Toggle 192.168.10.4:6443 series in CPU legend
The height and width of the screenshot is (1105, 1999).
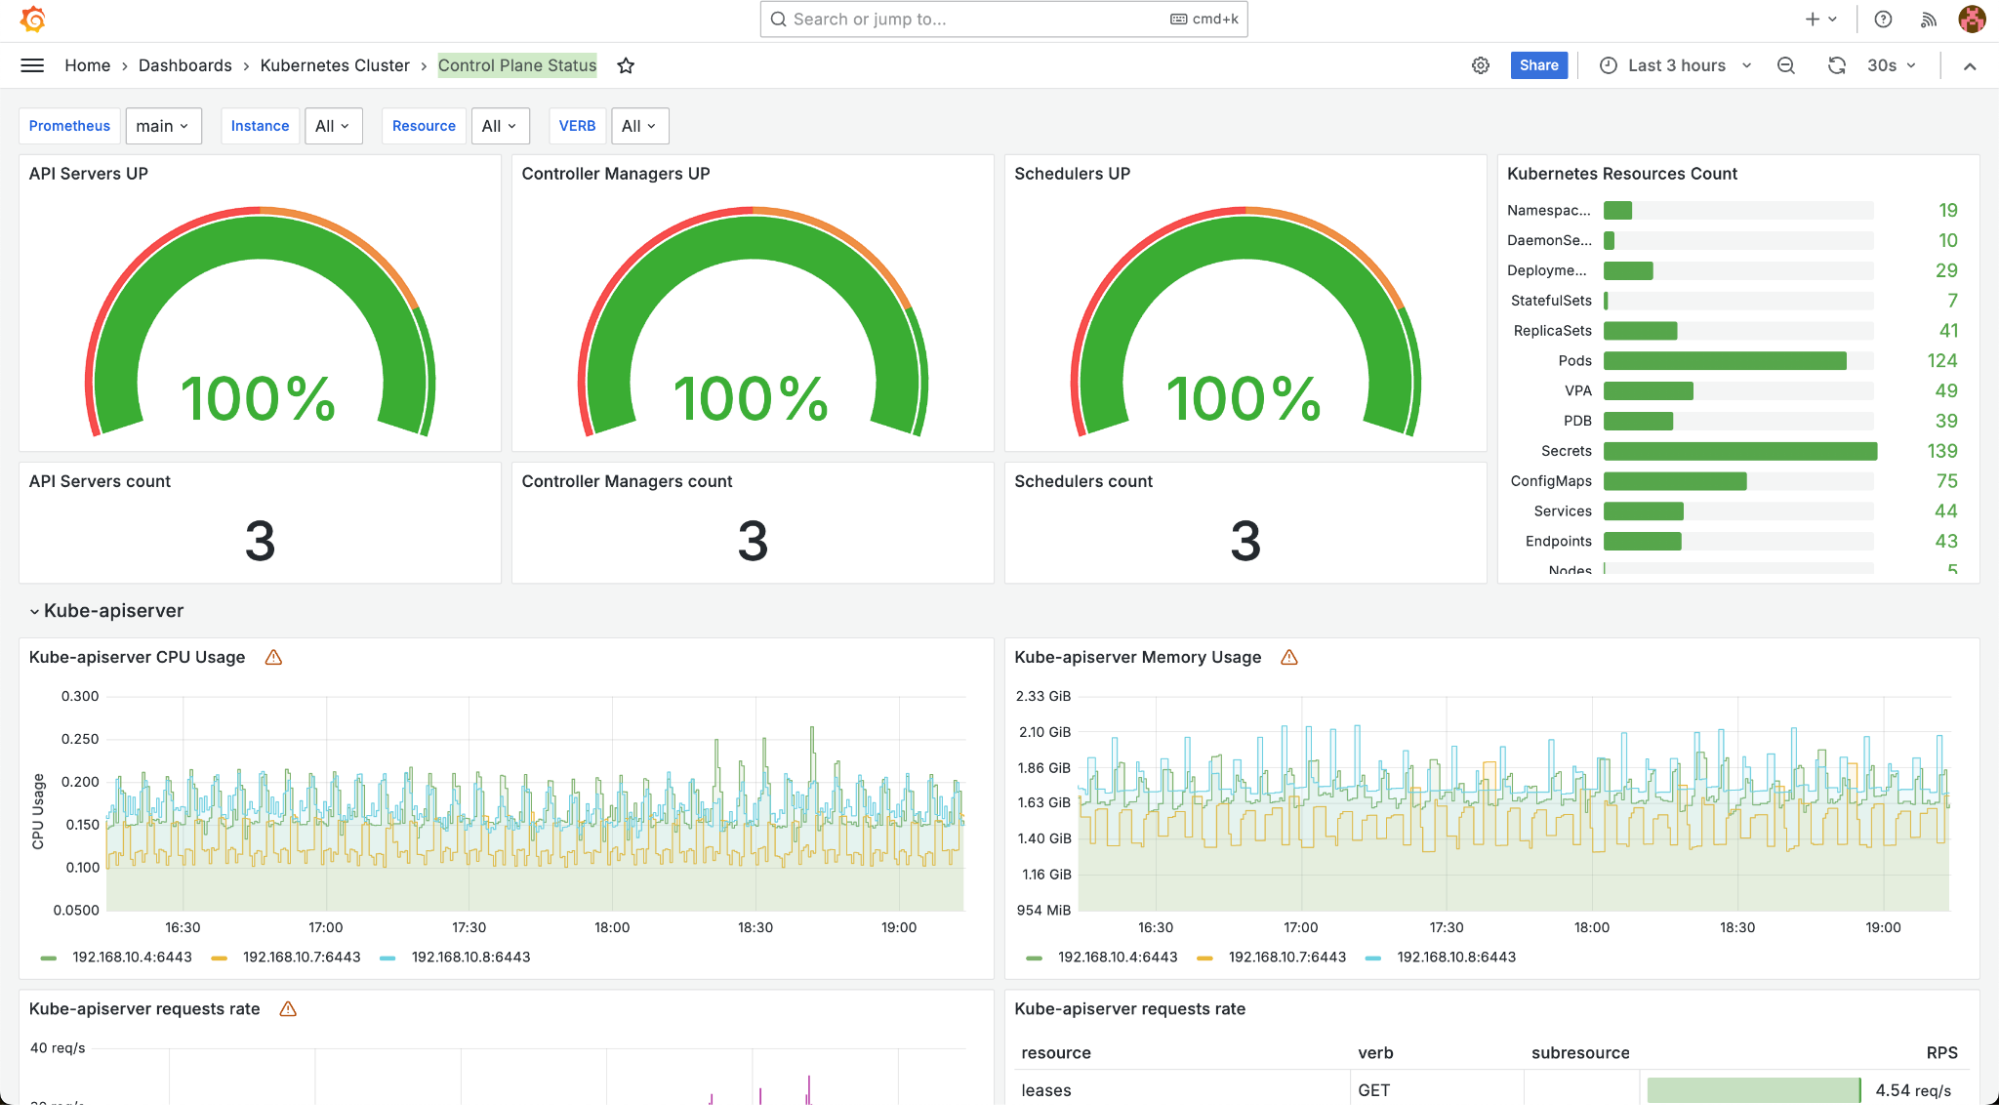pyautogui.click(x=131, y=957)
